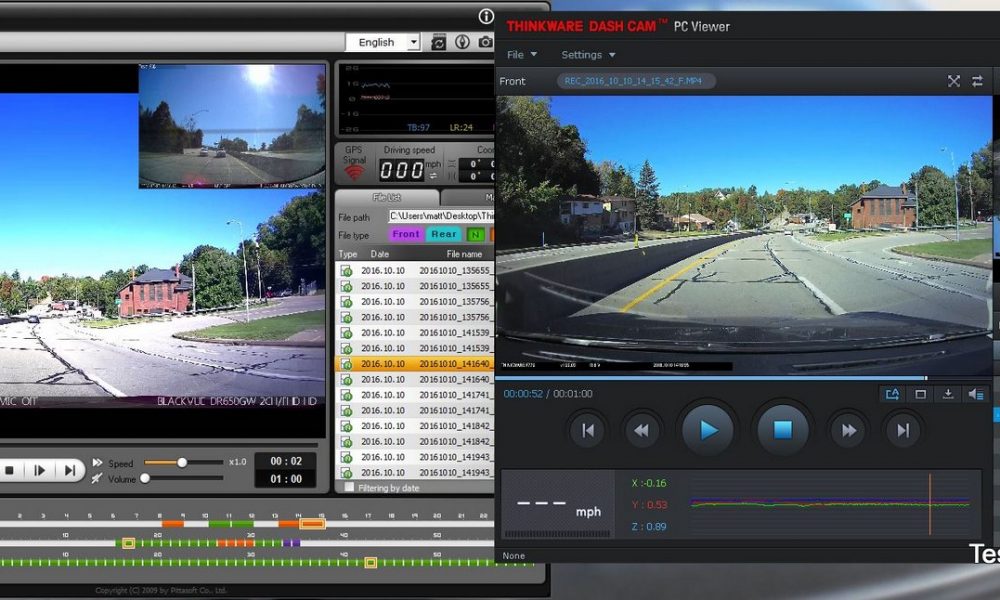Open the BlackVue info icon
This screenshot has height=600, width=1000.
click(x=486, y=17)
